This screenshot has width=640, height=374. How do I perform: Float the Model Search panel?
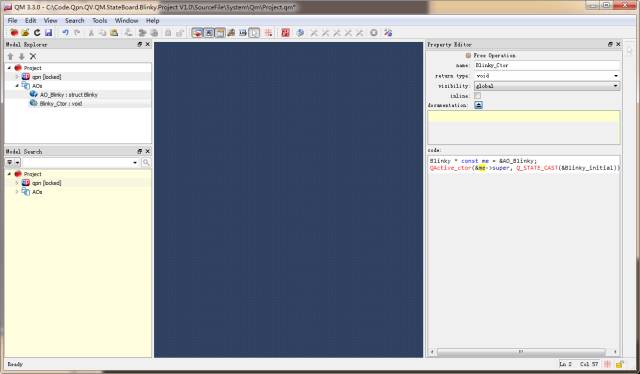pos(140,151)
